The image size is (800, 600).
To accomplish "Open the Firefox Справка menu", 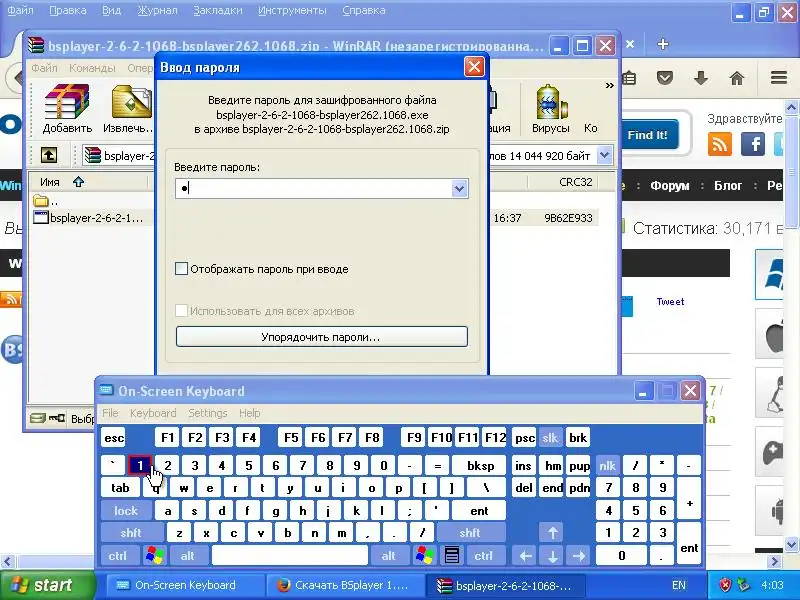I will (x=364, y=10).
